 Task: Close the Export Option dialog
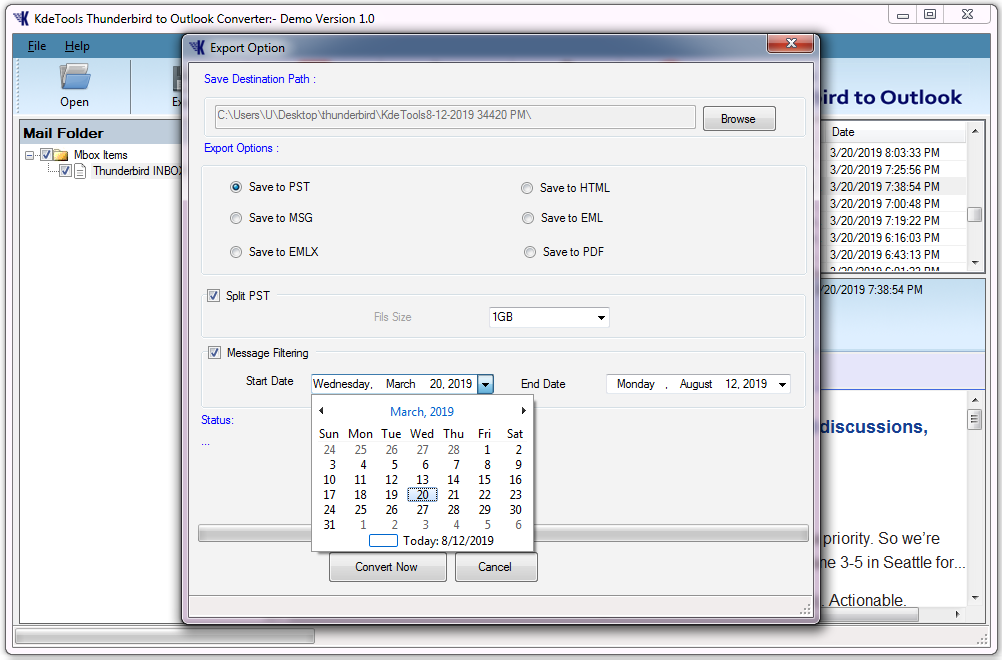(790, 43)
